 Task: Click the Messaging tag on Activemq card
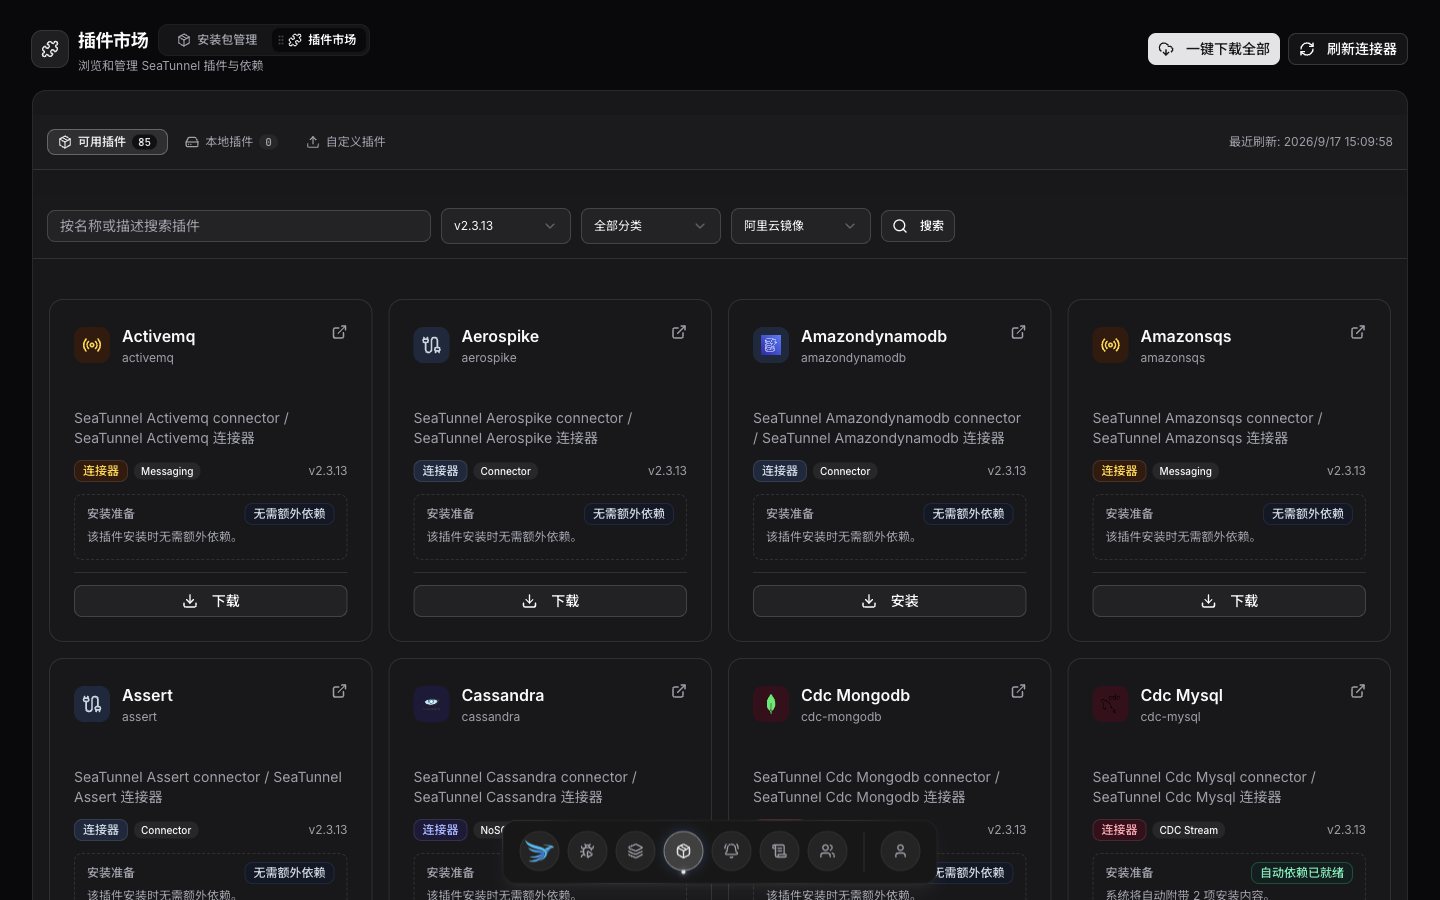coord(167,471)
